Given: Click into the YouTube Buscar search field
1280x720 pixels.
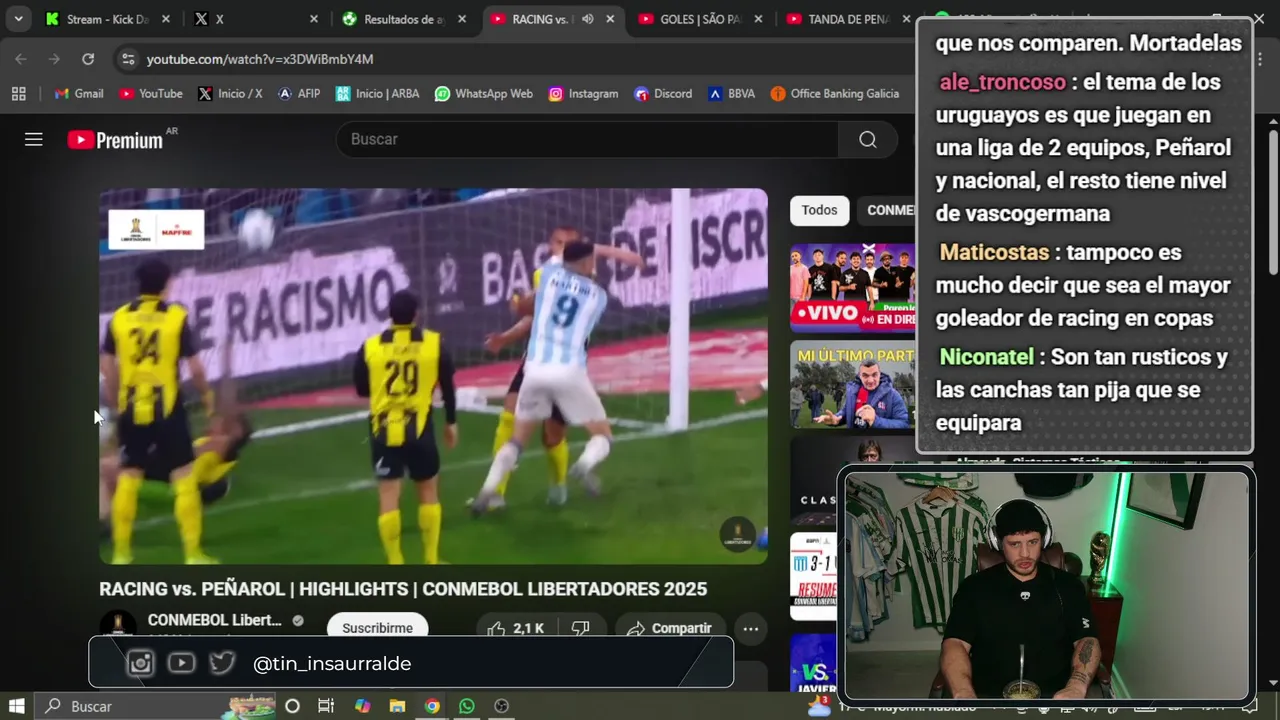Looking at the screenshot, I should click(x=588, y=139).
